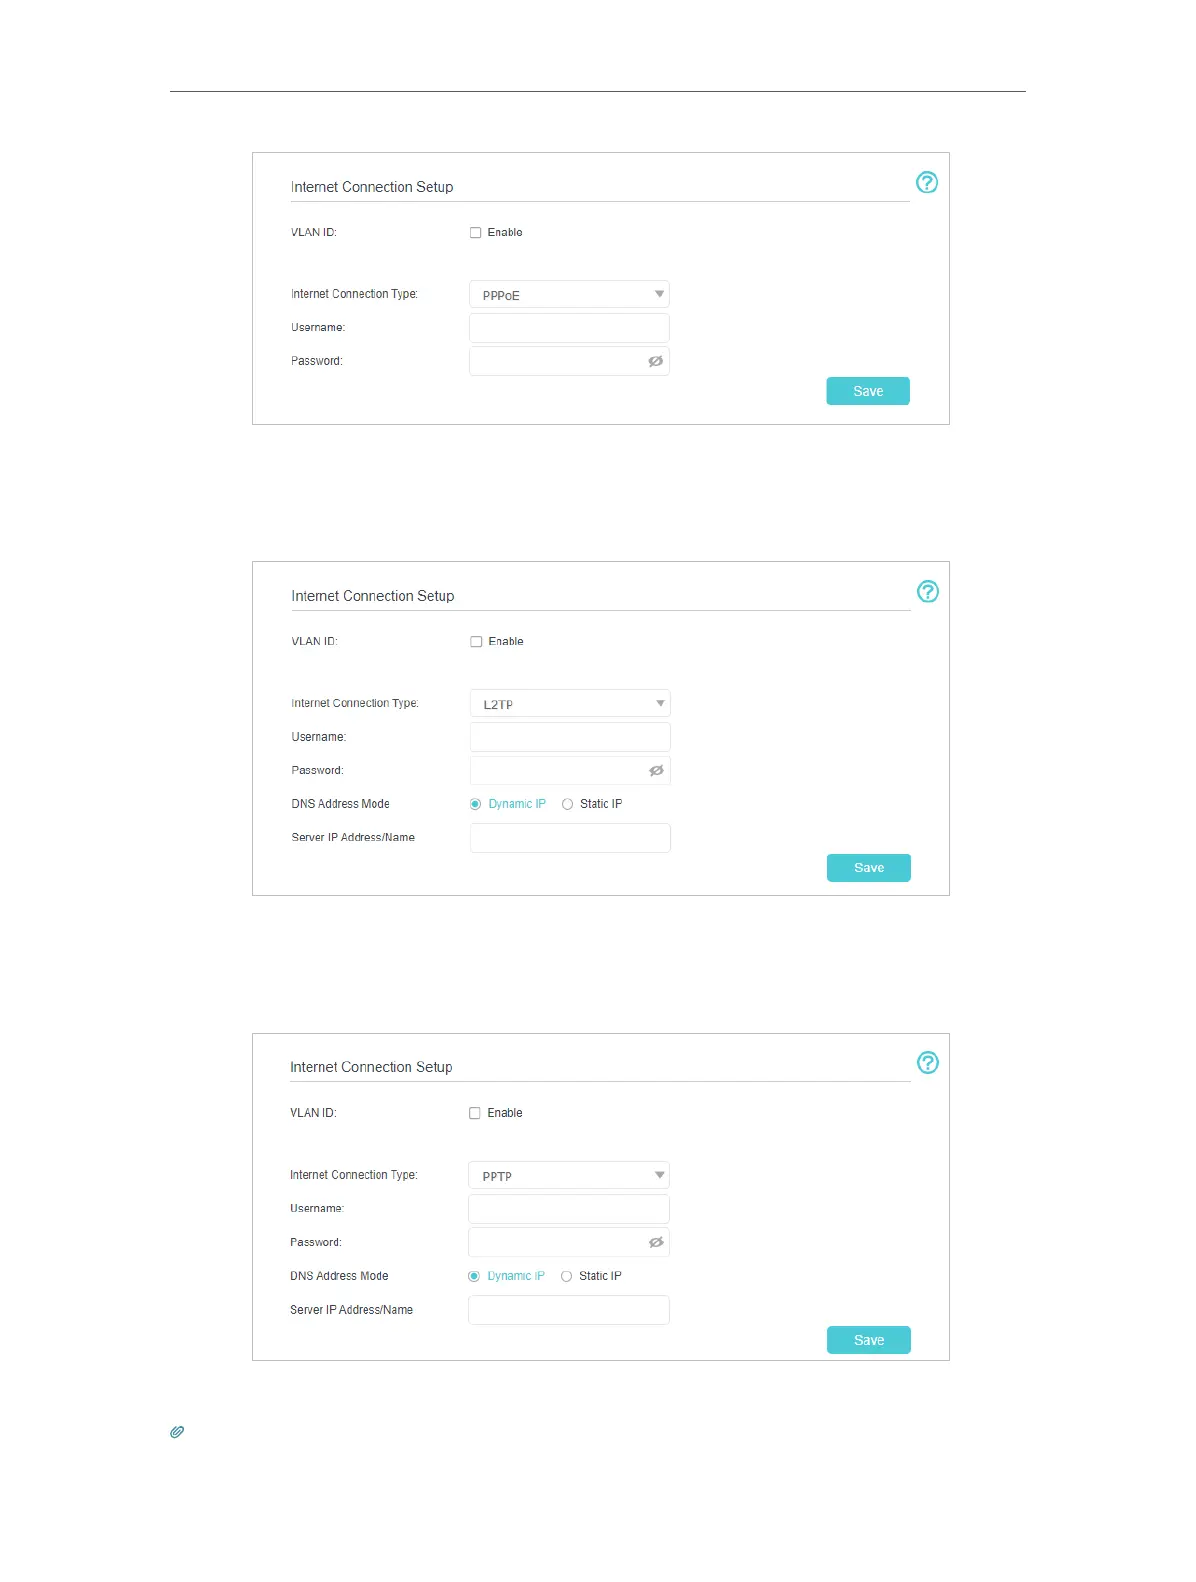
Task: Save the PPPoE connection settings
Action: coord(867,391)
